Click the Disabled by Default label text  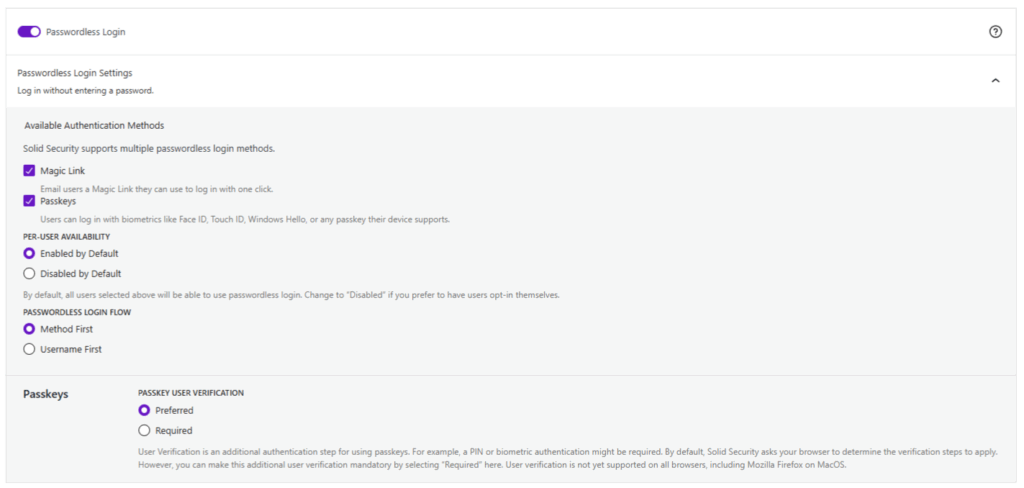coord(81,274)
